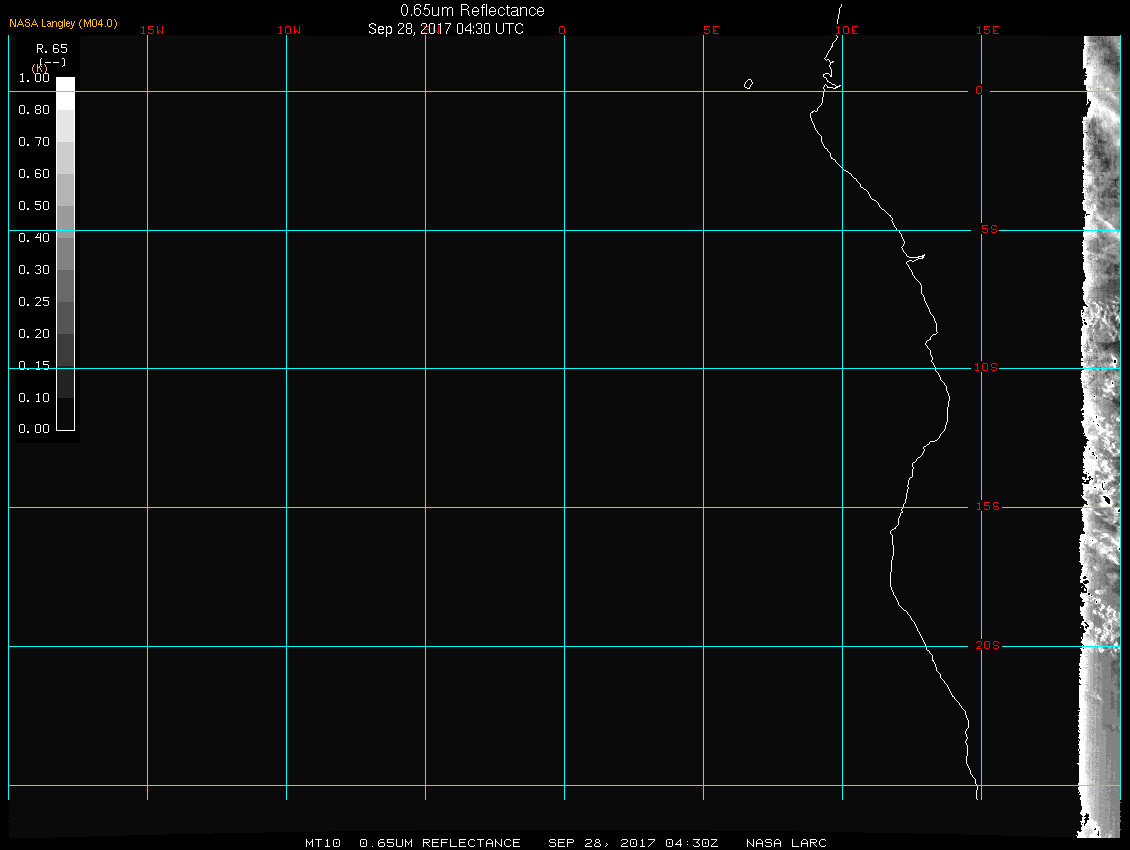Click the 0.60 colorbar value
This screenshot has width=1130, height=850.
(34, 174)
